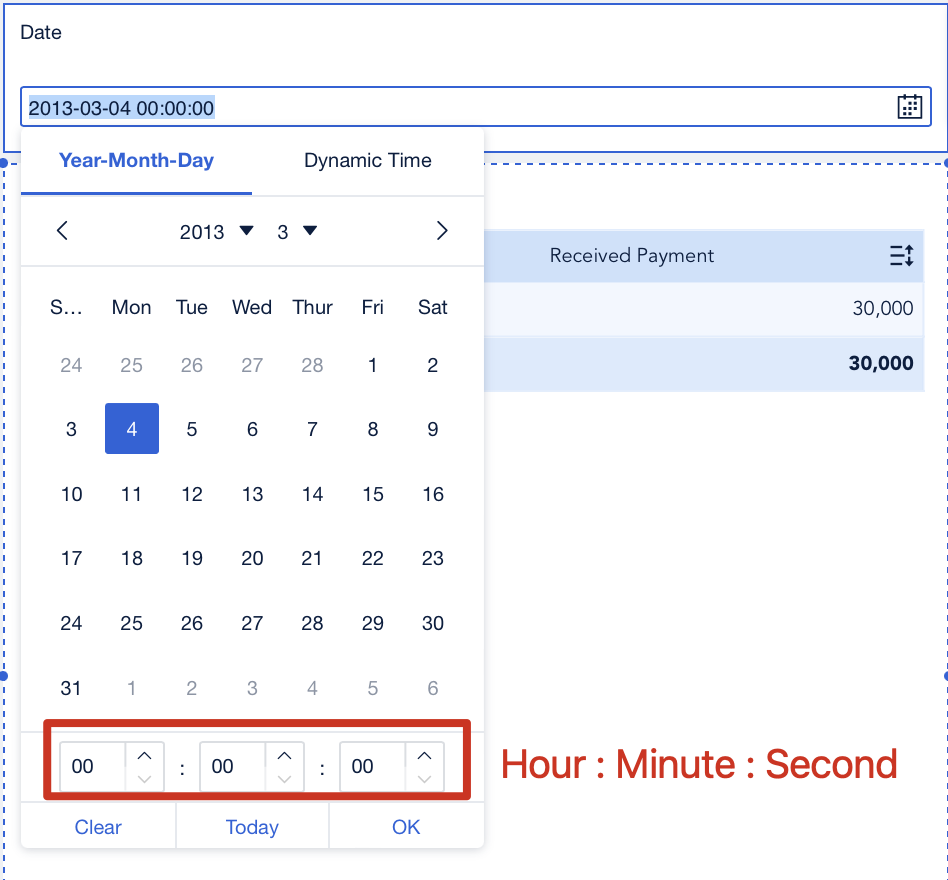Select the highlighted day 4

131,428
